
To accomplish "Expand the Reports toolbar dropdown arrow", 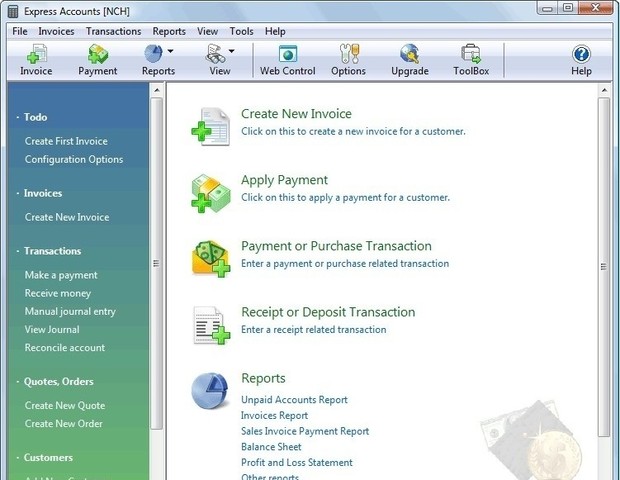I will point(170,51).
